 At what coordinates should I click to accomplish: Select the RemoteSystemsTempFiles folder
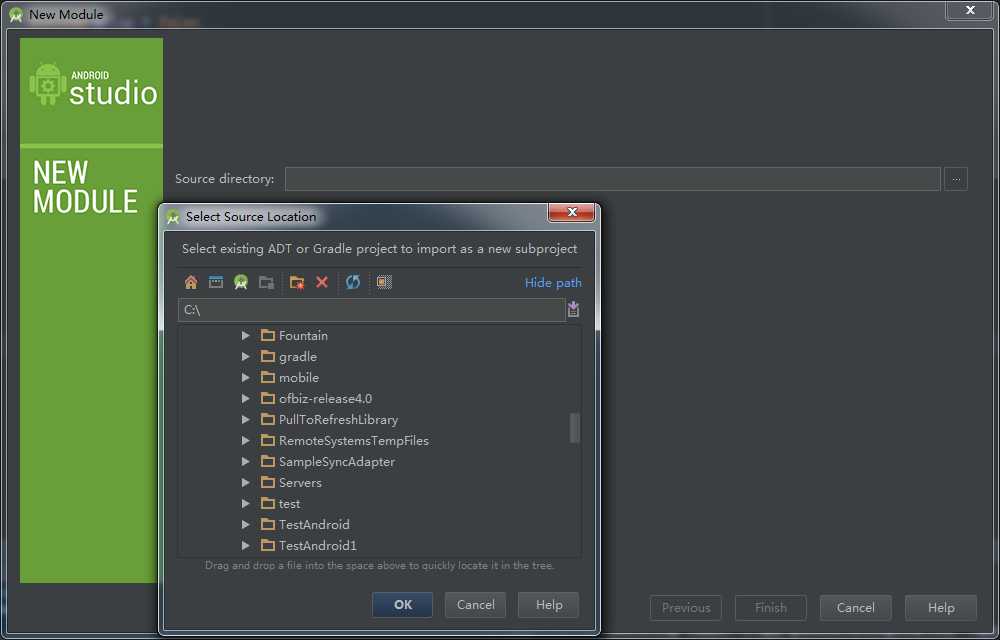[x=345, y=440]
